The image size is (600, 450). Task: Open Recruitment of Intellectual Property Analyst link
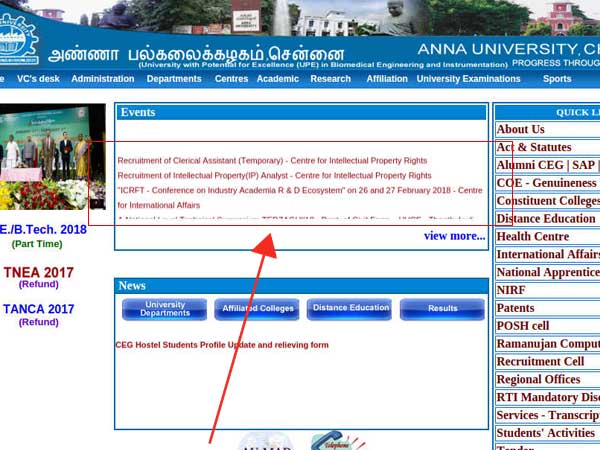click(274, 176)
